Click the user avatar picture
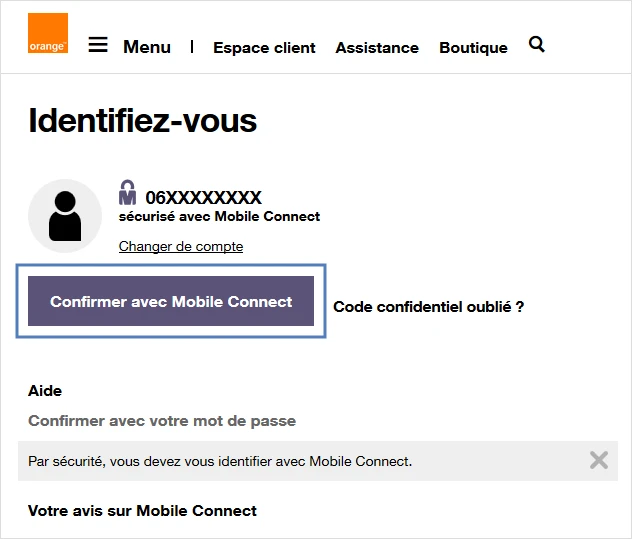 [65, 216]
